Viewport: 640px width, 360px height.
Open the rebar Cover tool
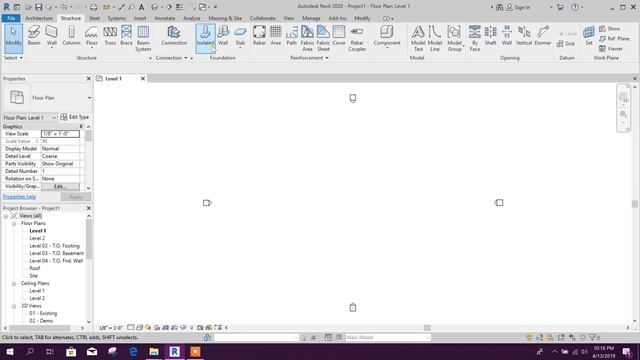pos(339,36)
